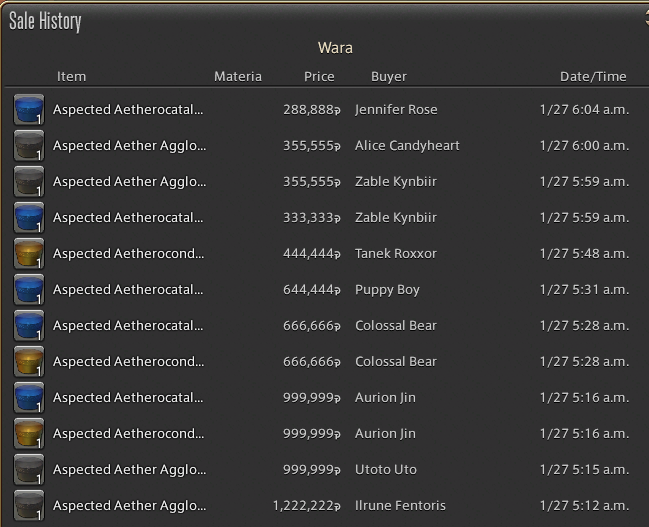Click the blue item icon in Puppy Boy's row
The width and height of the screenshot is (649, 527).
(29, 290)
